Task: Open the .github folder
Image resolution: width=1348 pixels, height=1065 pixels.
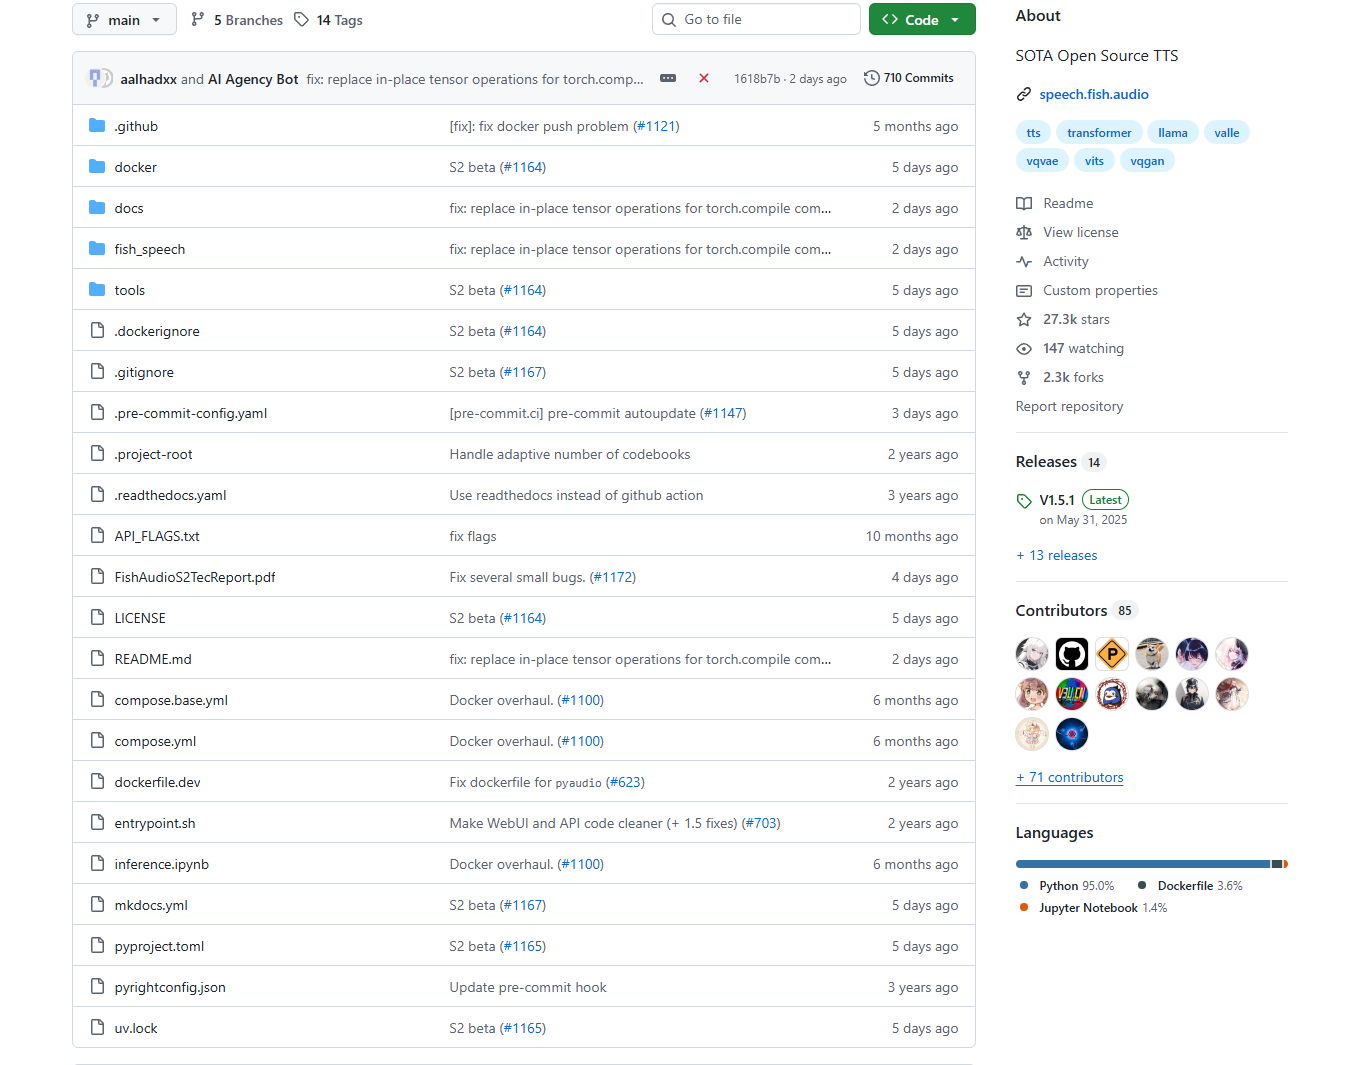Action: [136, 126]
